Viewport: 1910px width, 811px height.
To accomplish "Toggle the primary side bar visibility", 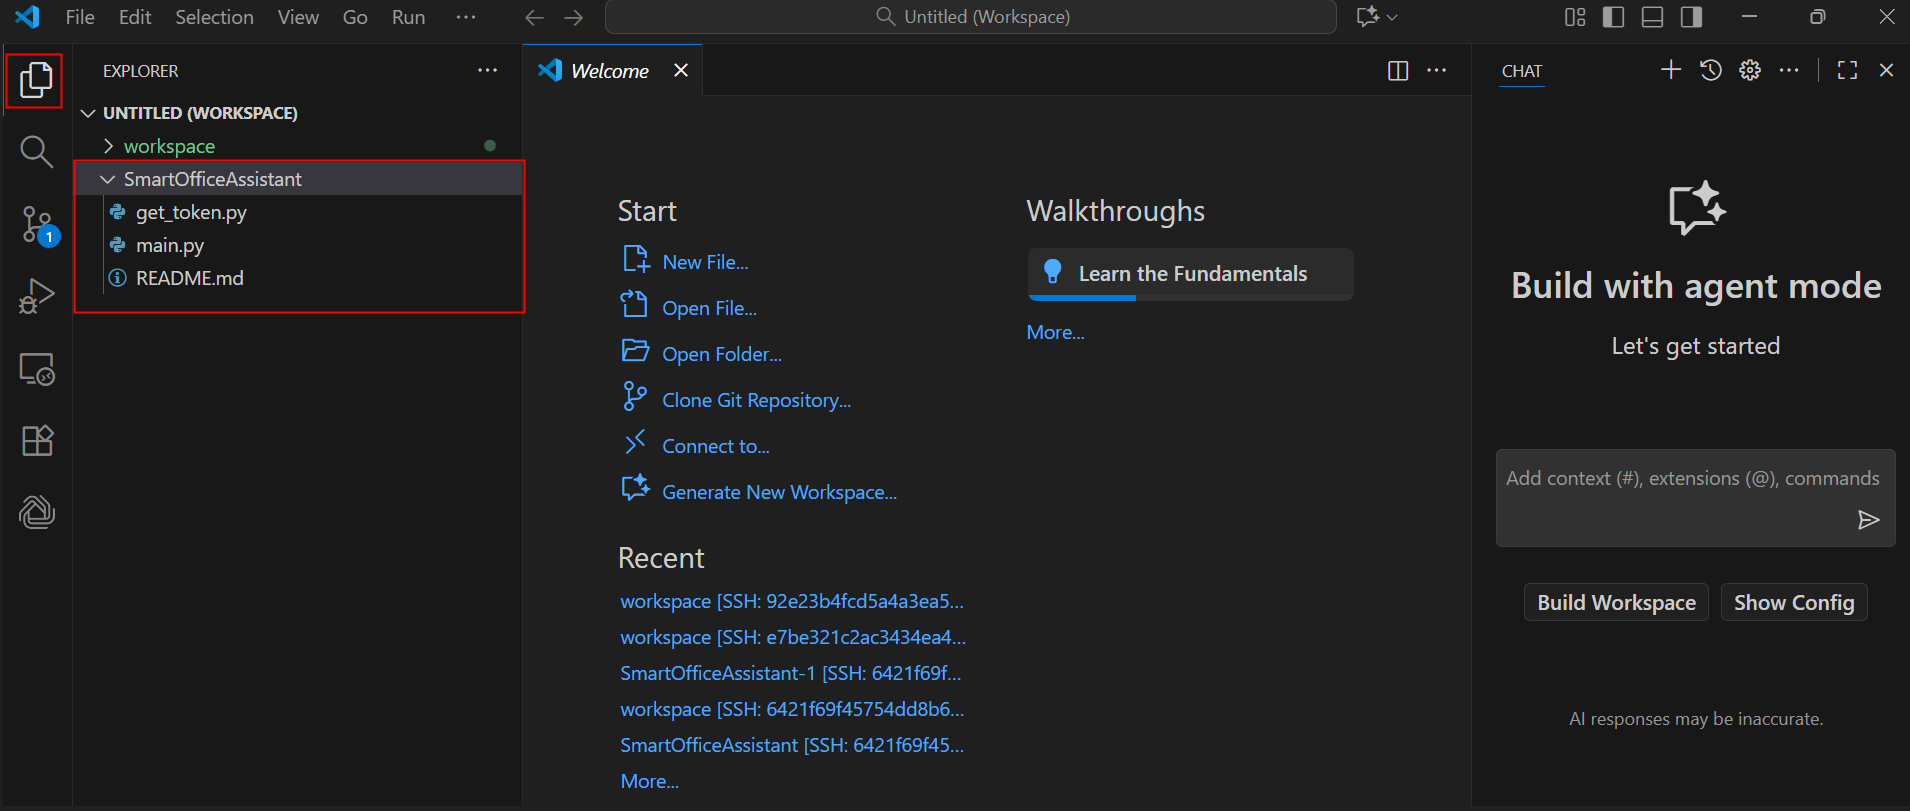I will 1613,17.
